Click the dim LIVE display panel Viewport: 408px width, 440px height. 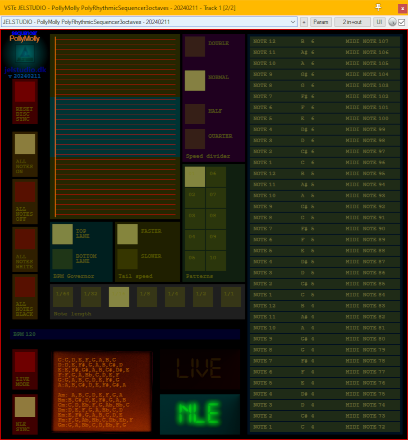200,369
